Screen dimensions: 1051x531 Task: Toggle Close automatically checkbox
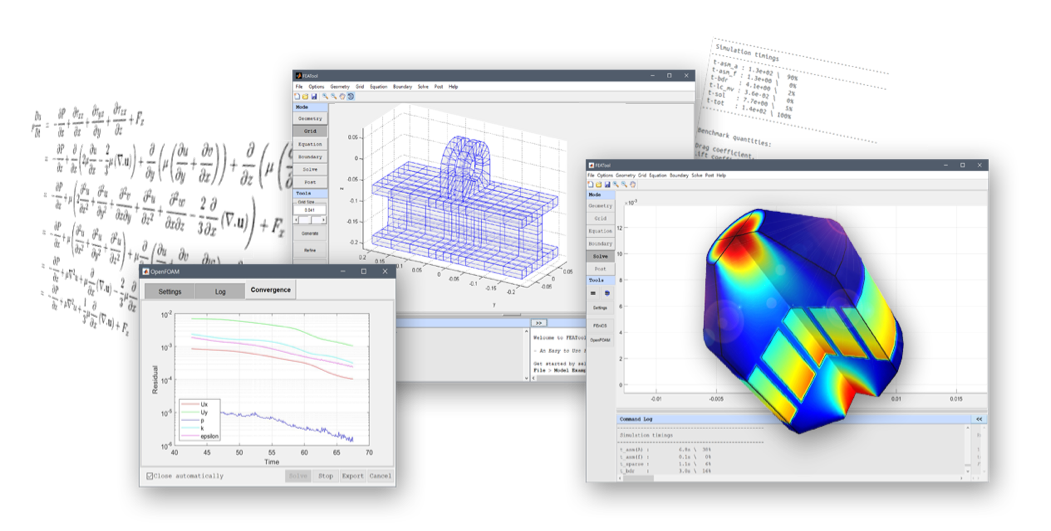(x=149, y=476)
